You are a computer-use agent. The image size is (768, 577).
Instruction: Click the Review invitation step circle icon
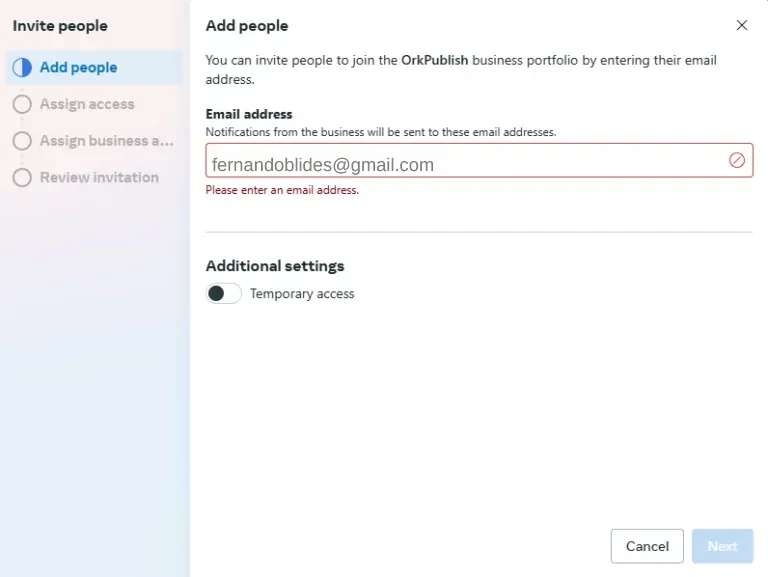[22, 178]
